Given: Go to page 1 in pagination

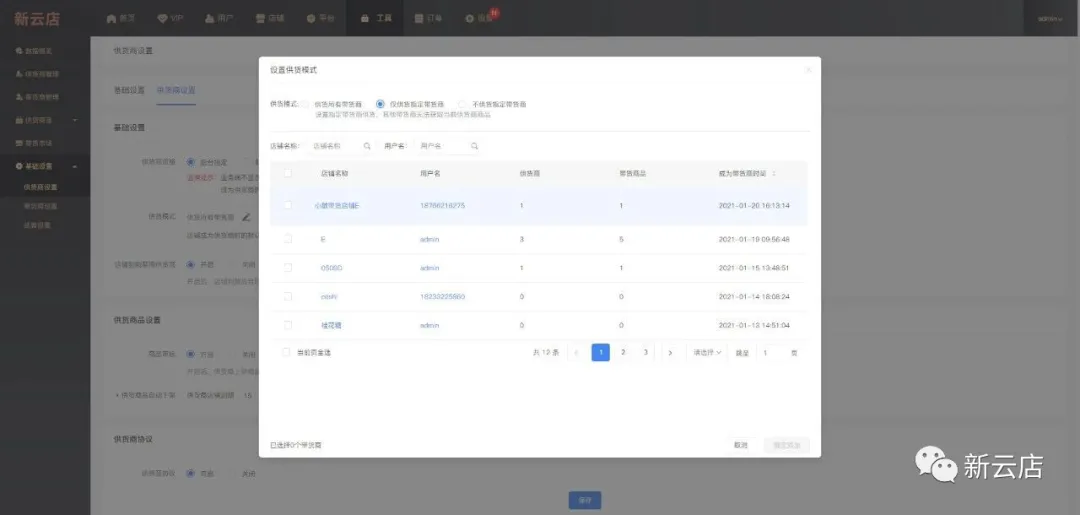Looking at the screenshot, I should coord(601,353).
